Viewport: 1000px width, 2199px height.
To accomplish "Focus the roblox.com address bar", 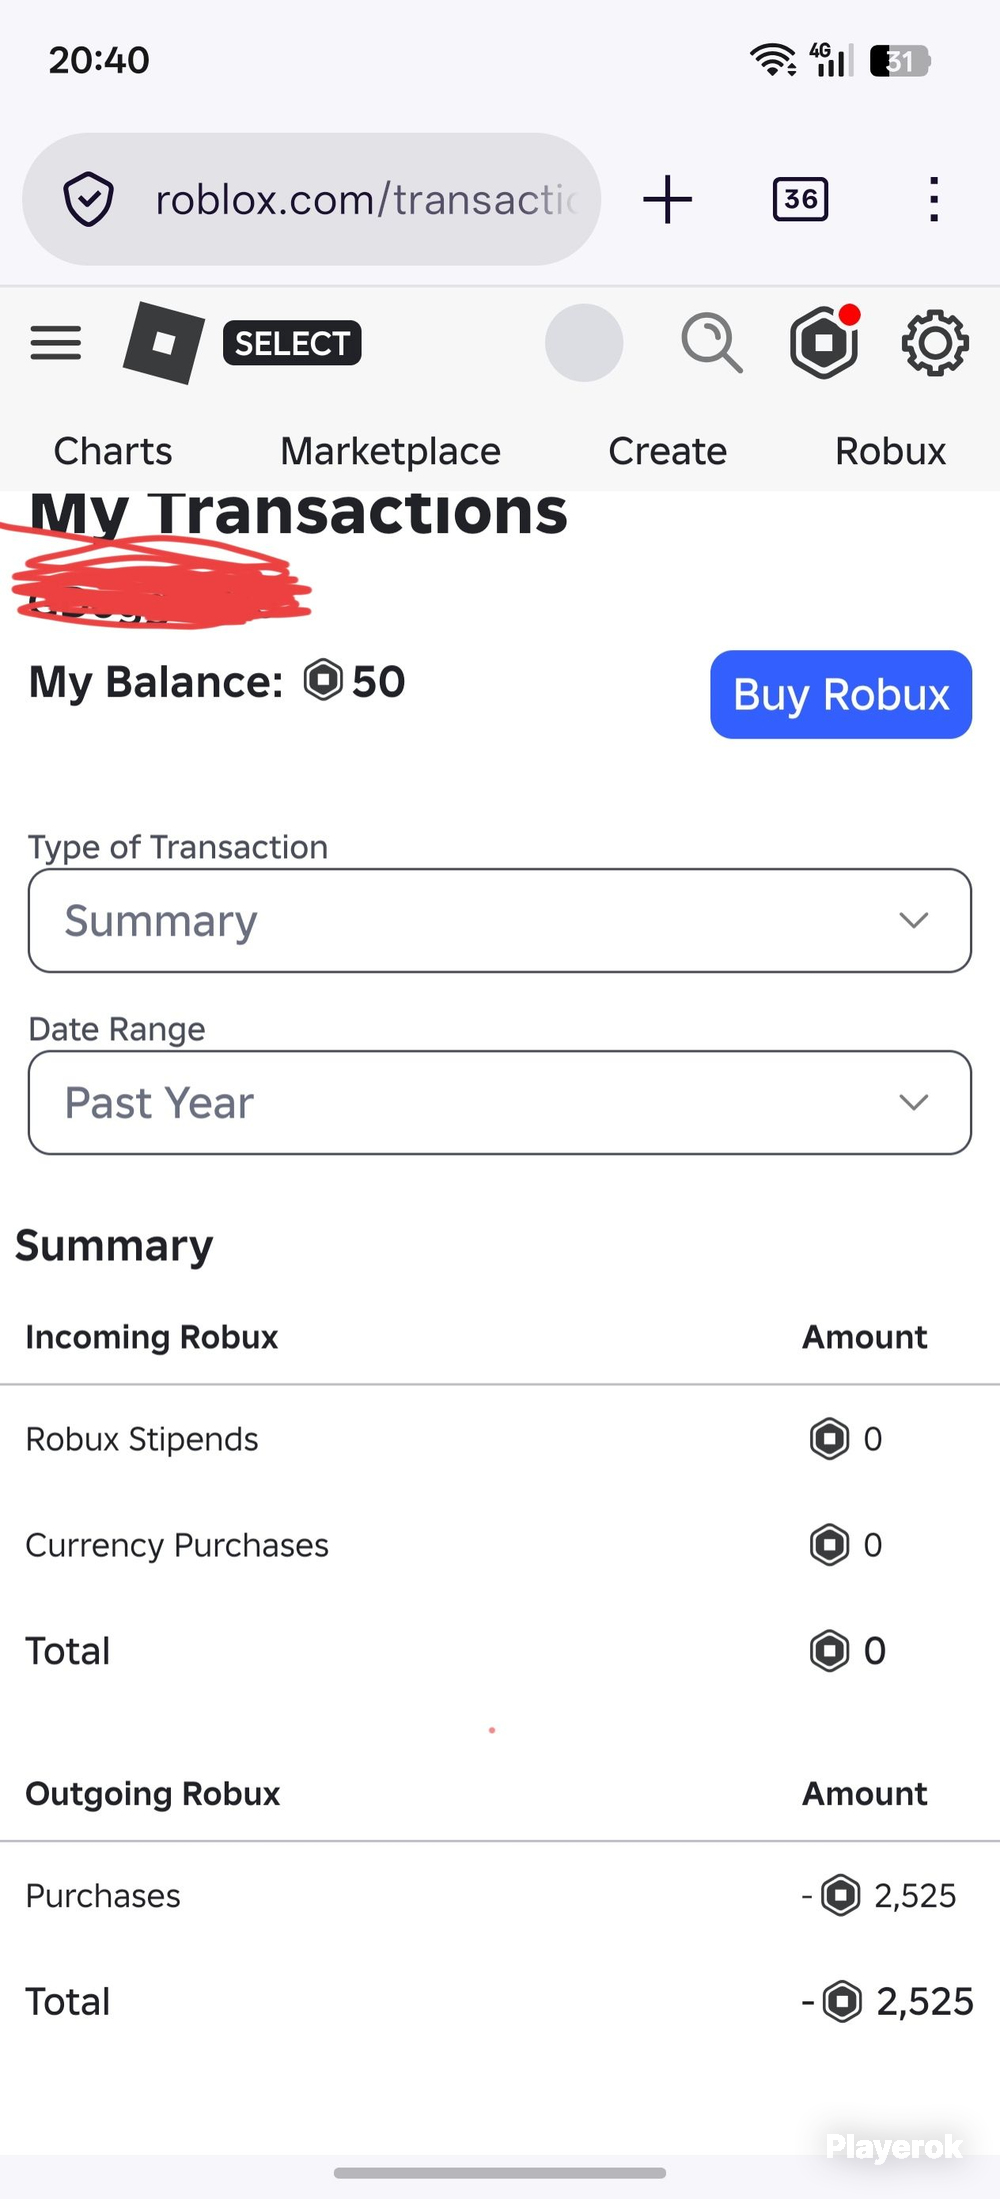I will pyautogui.click(x=311, y=199).
